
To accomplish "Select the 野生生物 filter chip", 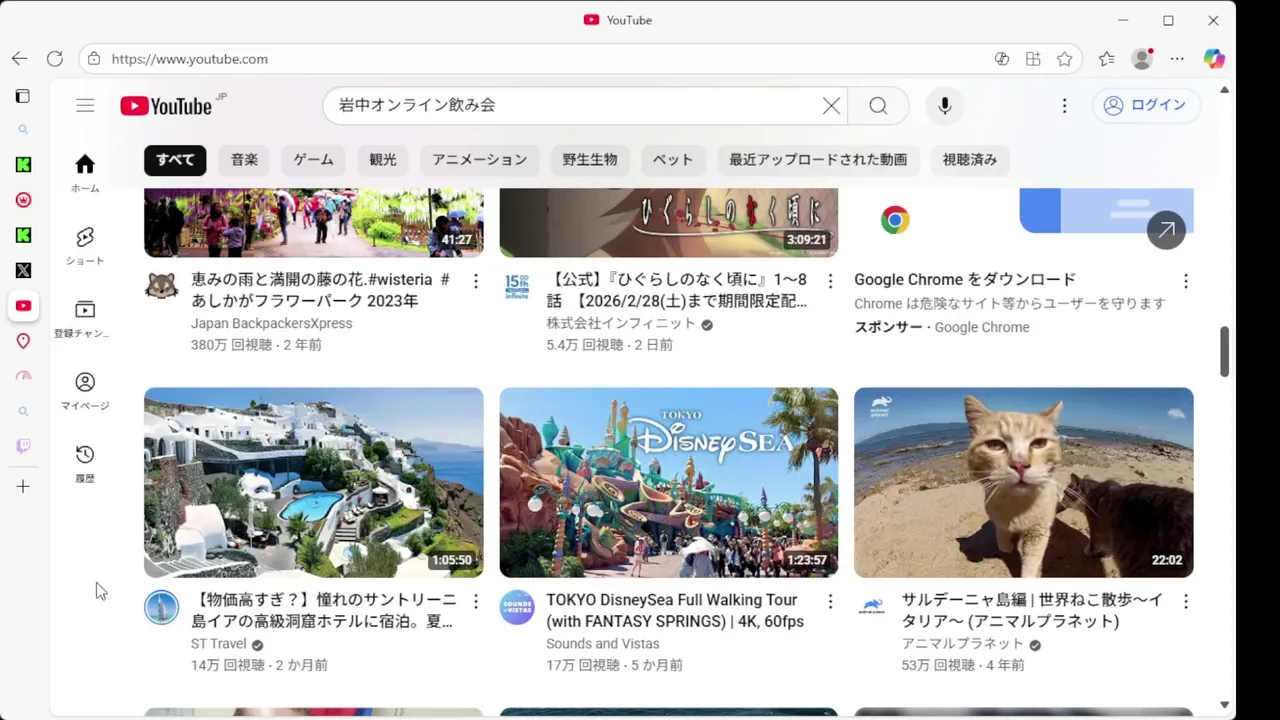I will pos(590,159).
